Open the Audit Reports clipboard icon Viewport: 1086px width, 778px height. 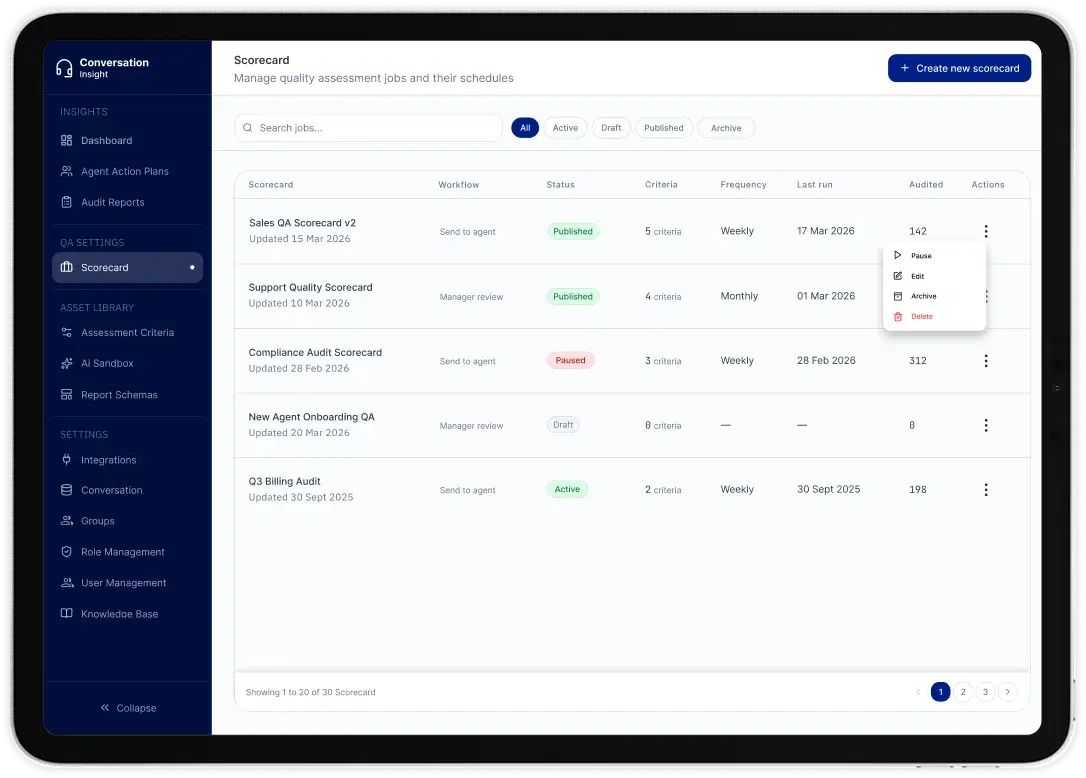(66, 202)
